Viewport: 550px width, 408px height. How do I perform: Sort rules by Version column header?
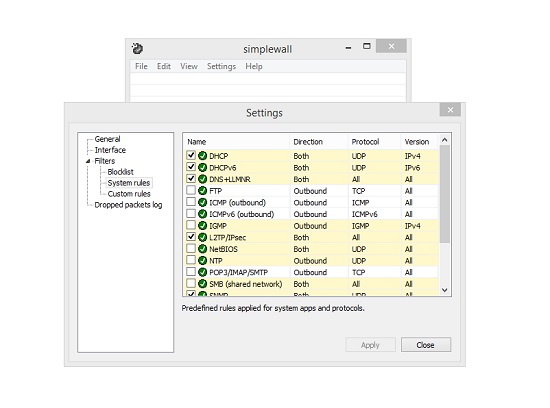pos(420,142)
